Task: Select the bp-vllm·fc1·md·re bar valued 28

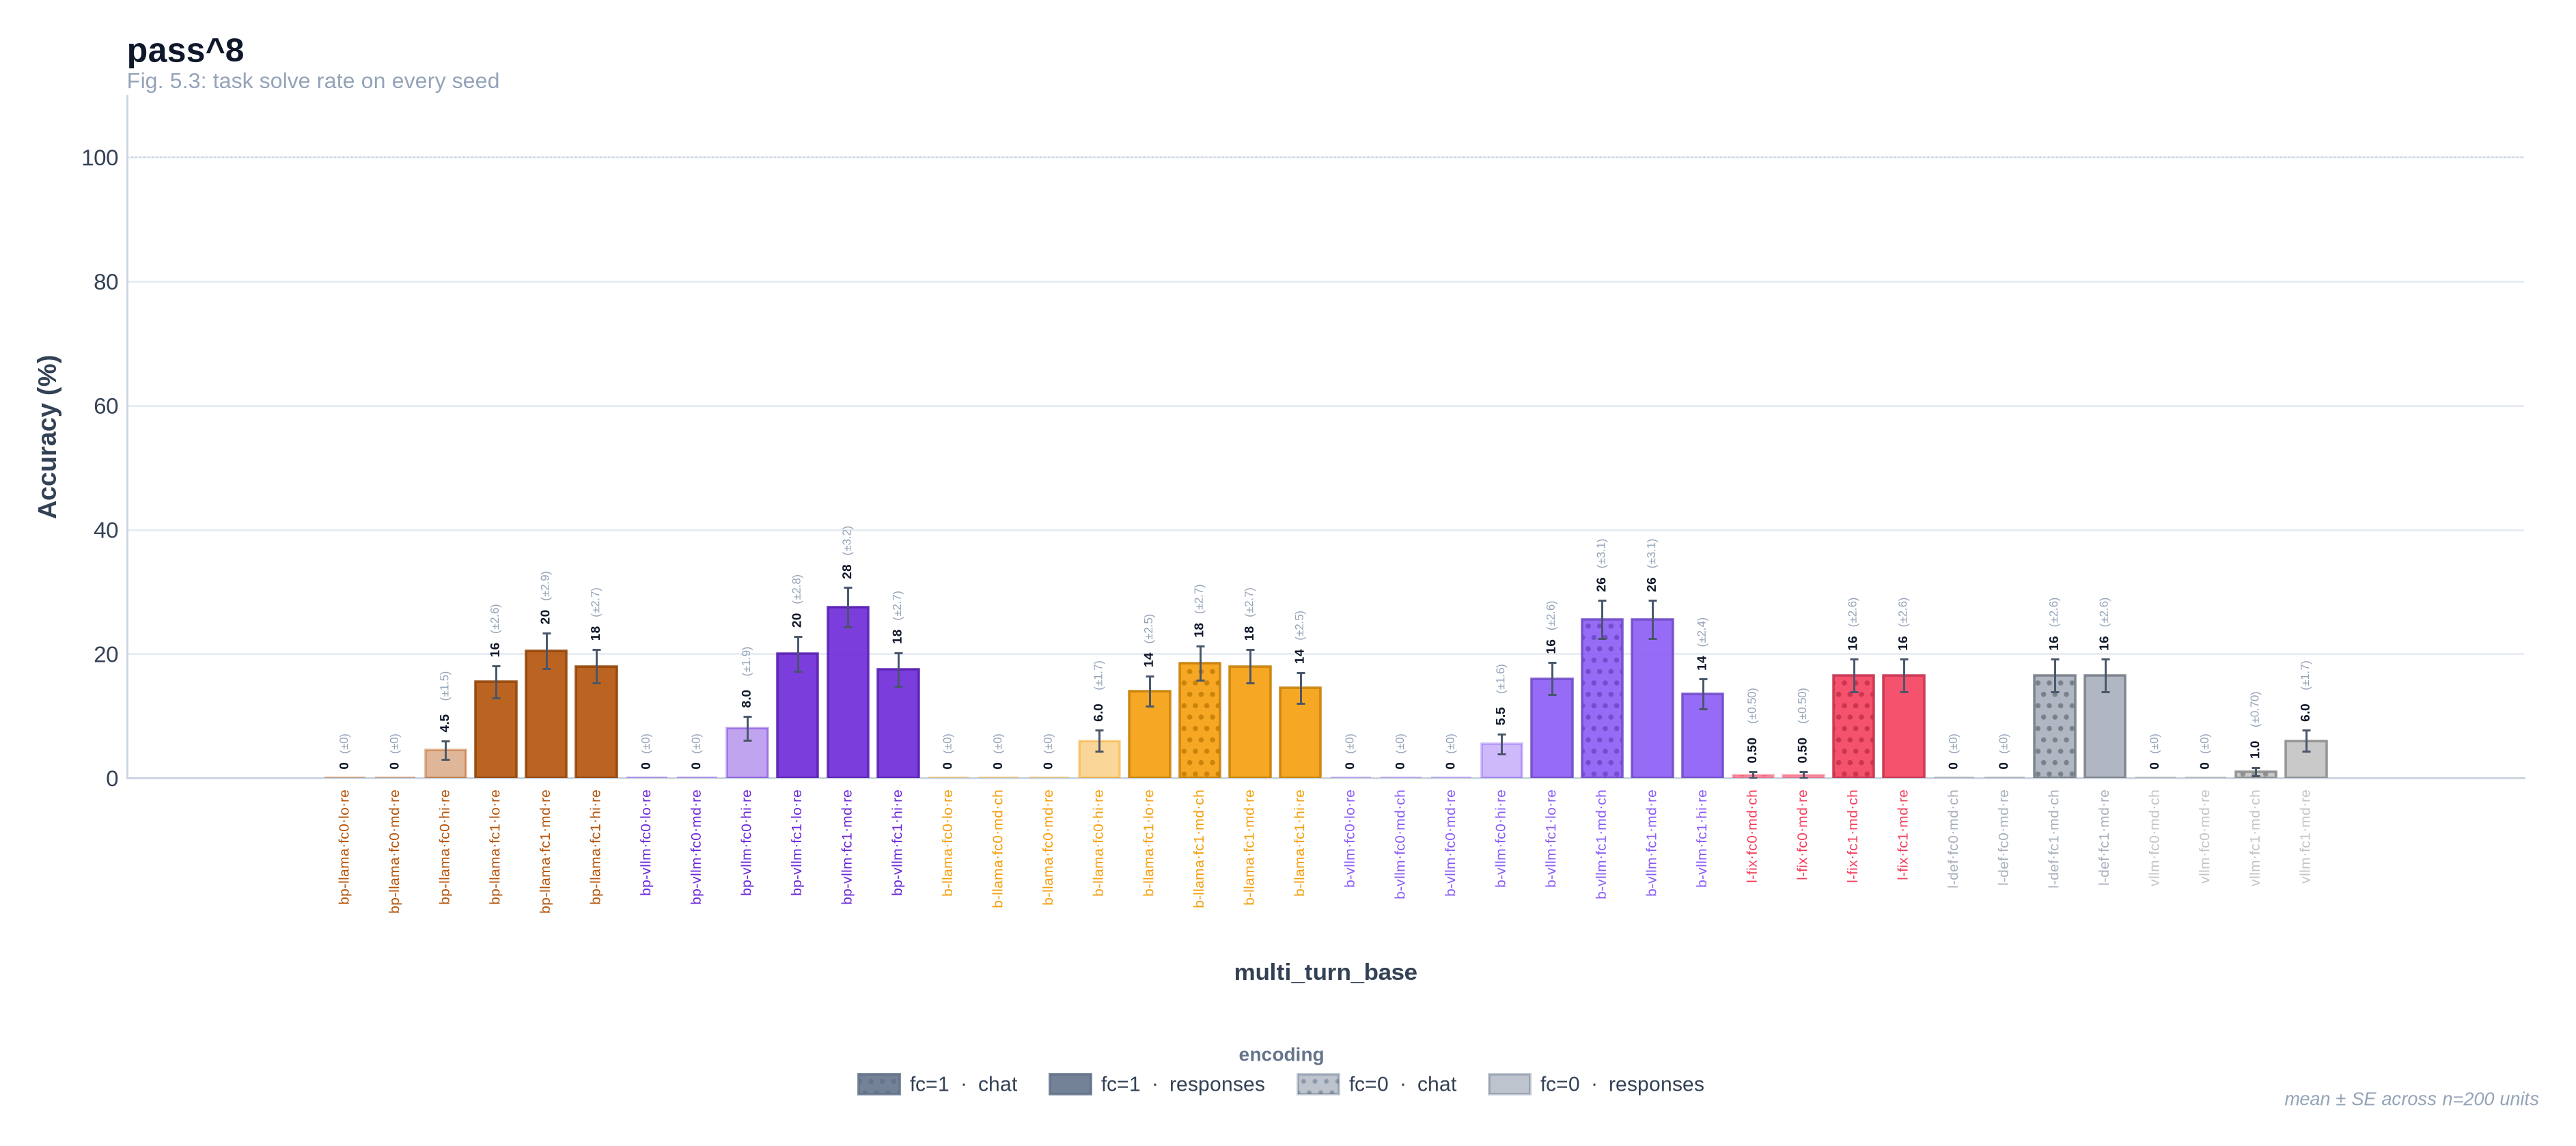Action: (847, 692)
